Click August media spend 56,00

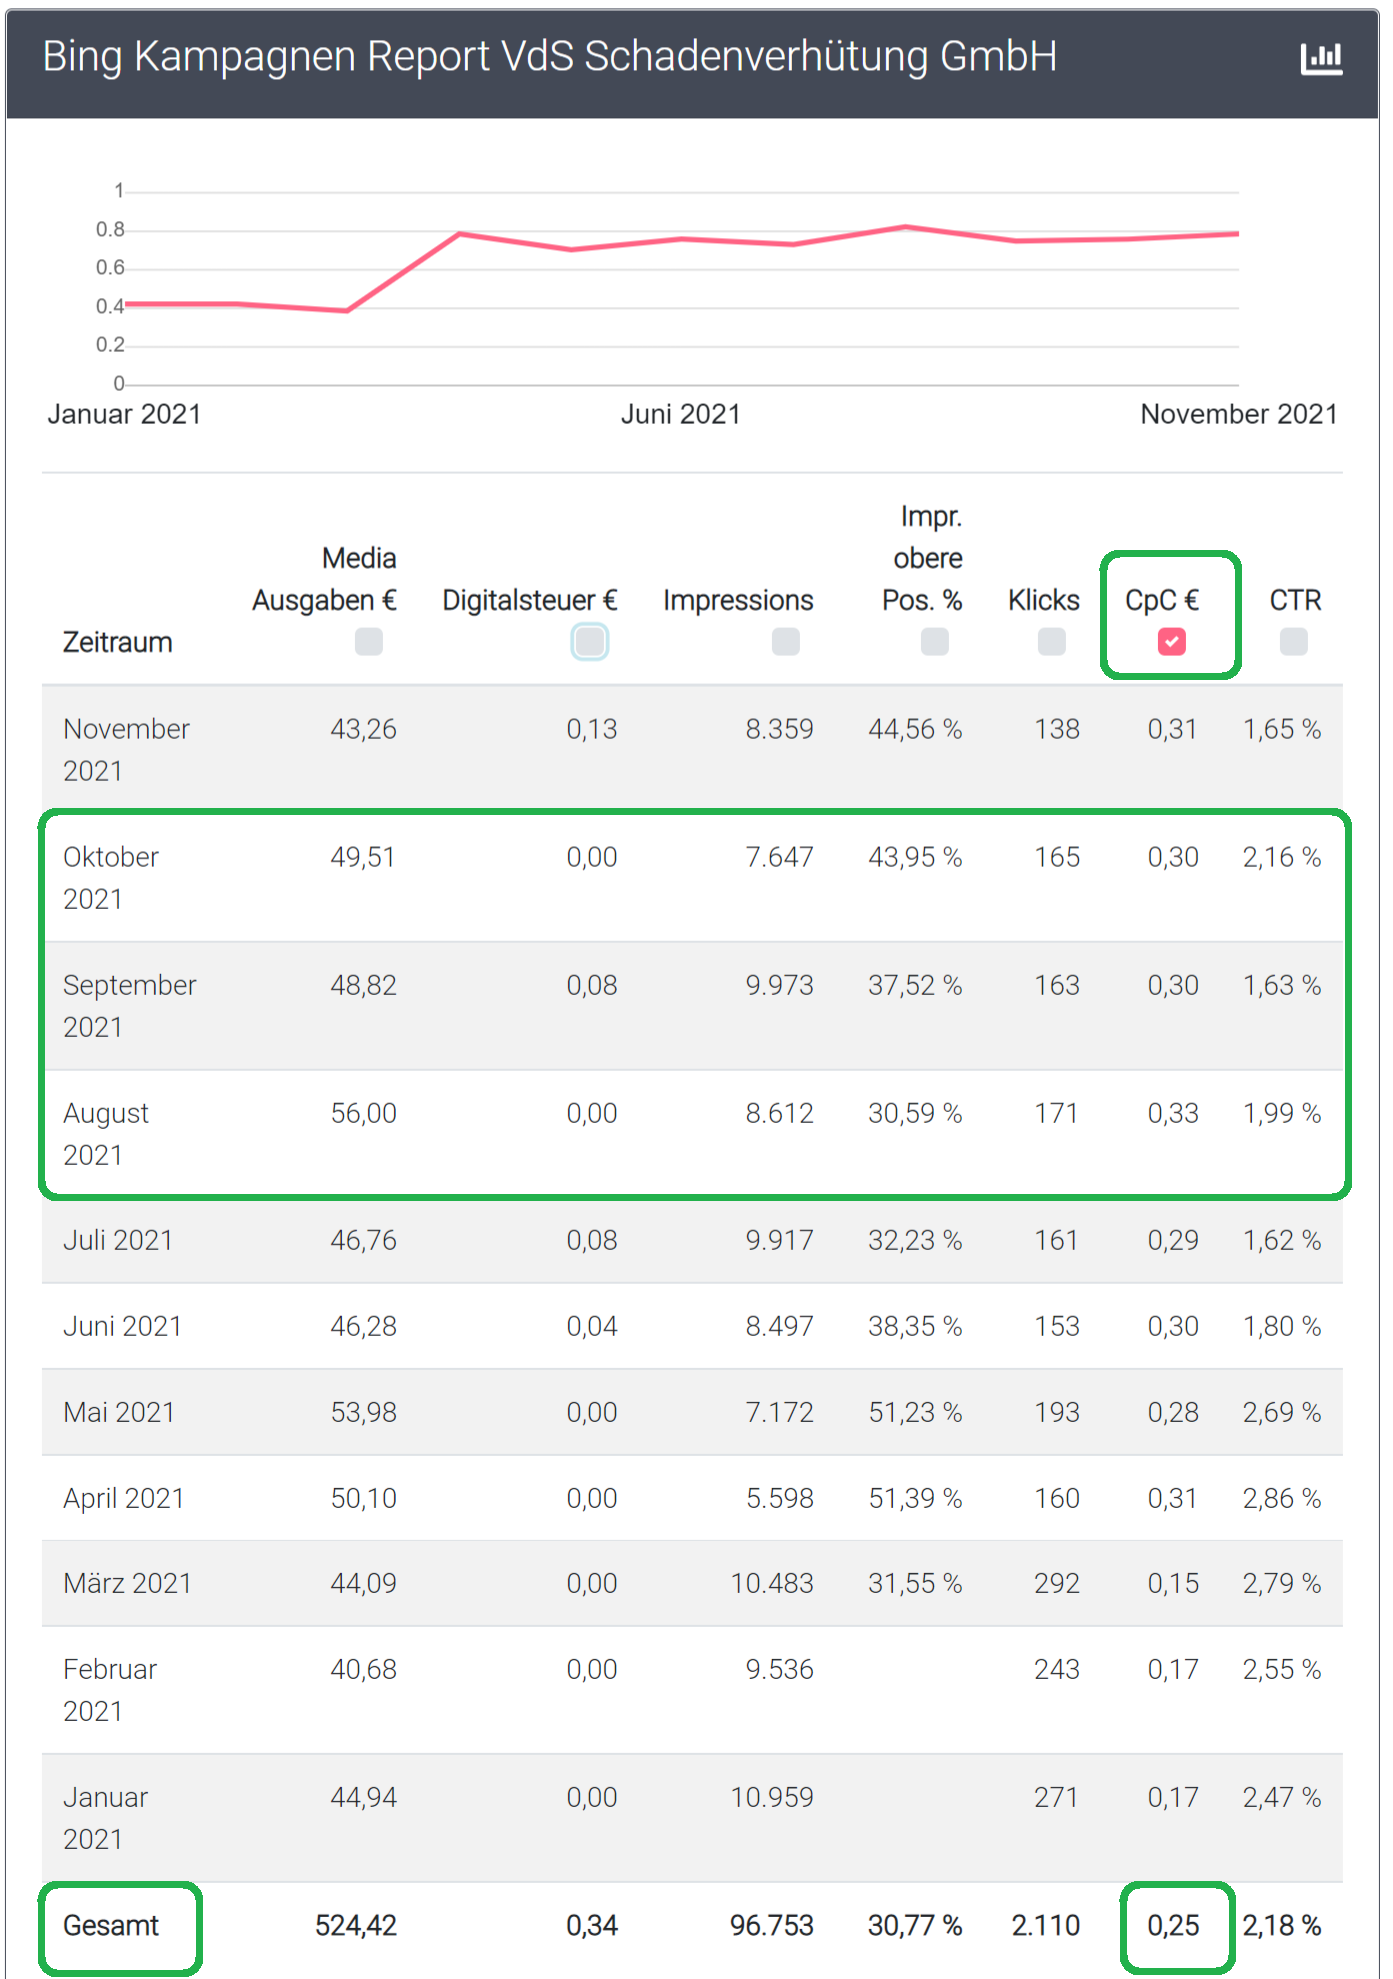click(364, 1113)
